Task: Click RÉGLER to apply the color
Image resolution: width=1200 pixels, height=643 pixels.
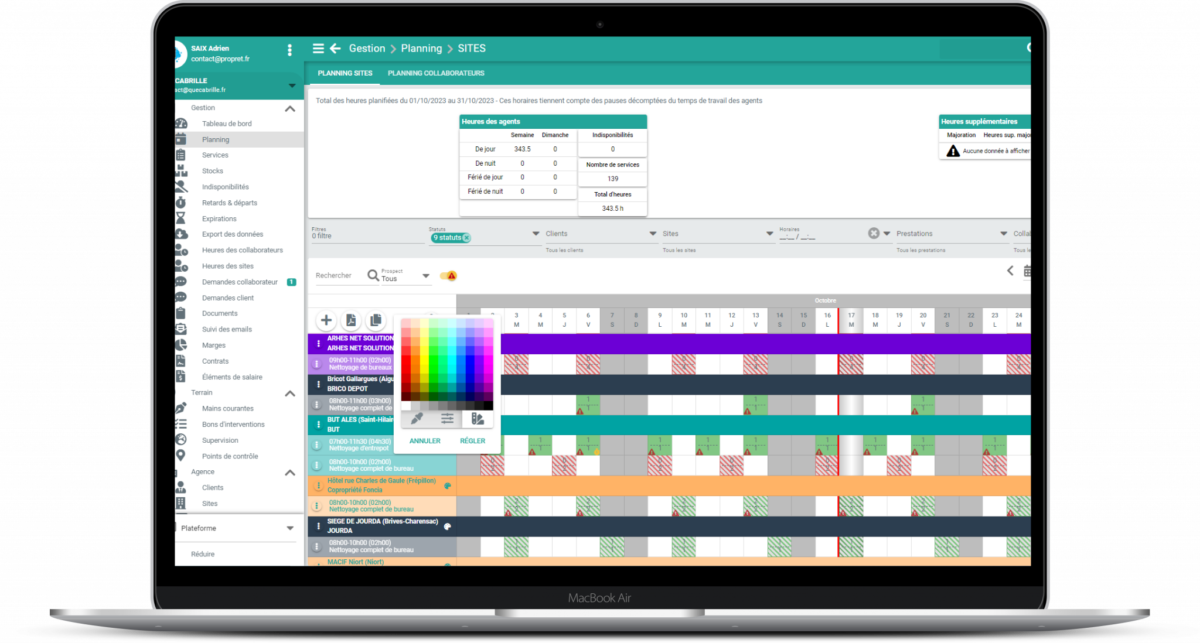Action: pos(473,440)
